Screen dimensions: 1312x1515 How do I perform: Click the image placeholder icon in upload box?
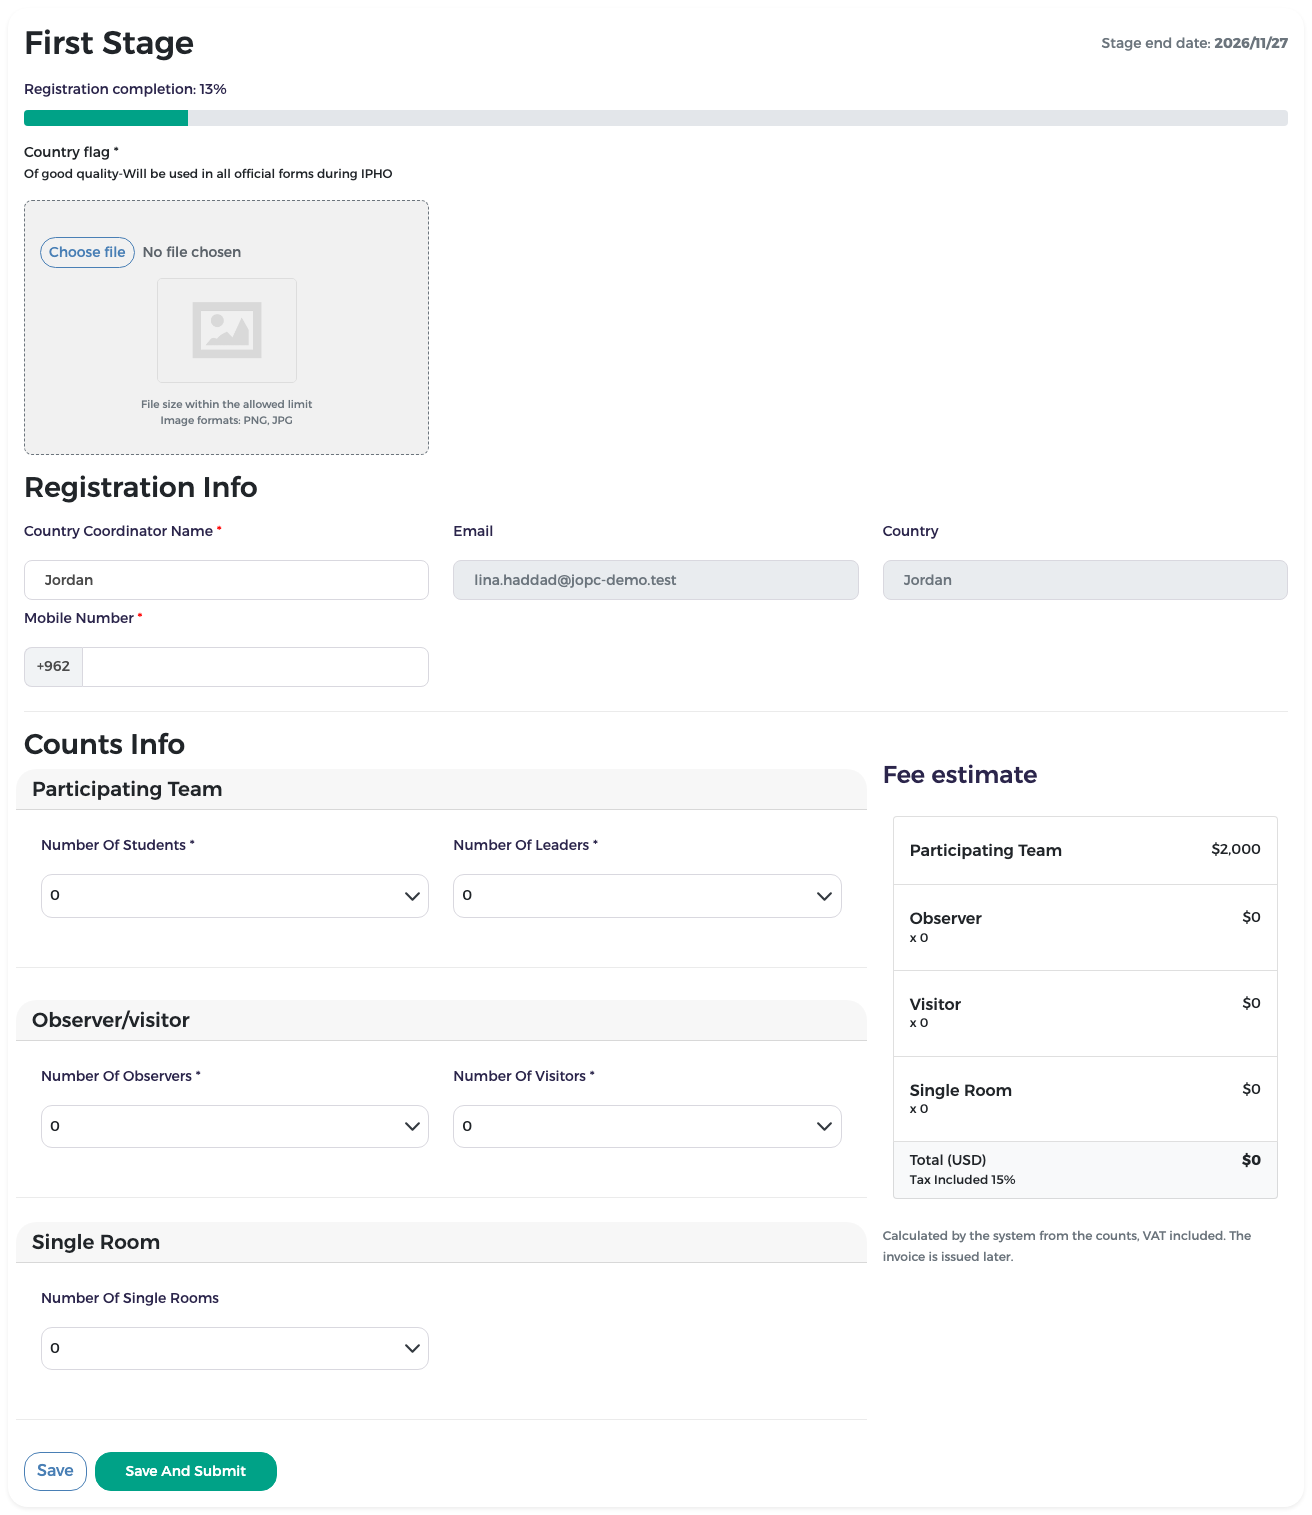coord(227,330)
